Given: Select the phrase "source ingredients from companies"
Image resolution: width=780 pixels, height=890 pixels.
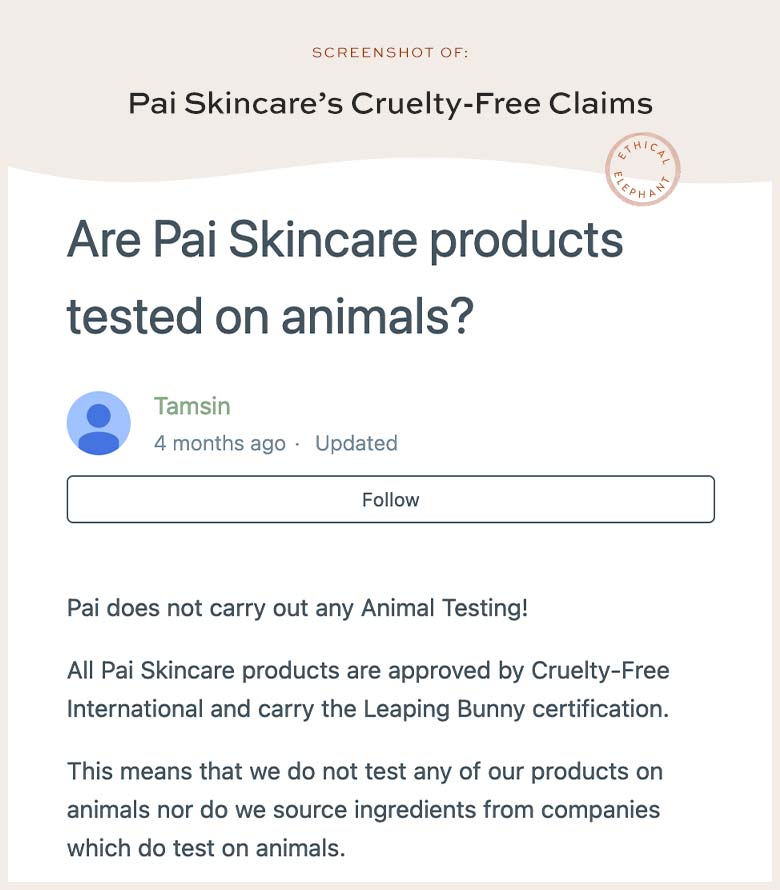Looking at the screenshot, I should pyautogui.click(x=467, y=810).
